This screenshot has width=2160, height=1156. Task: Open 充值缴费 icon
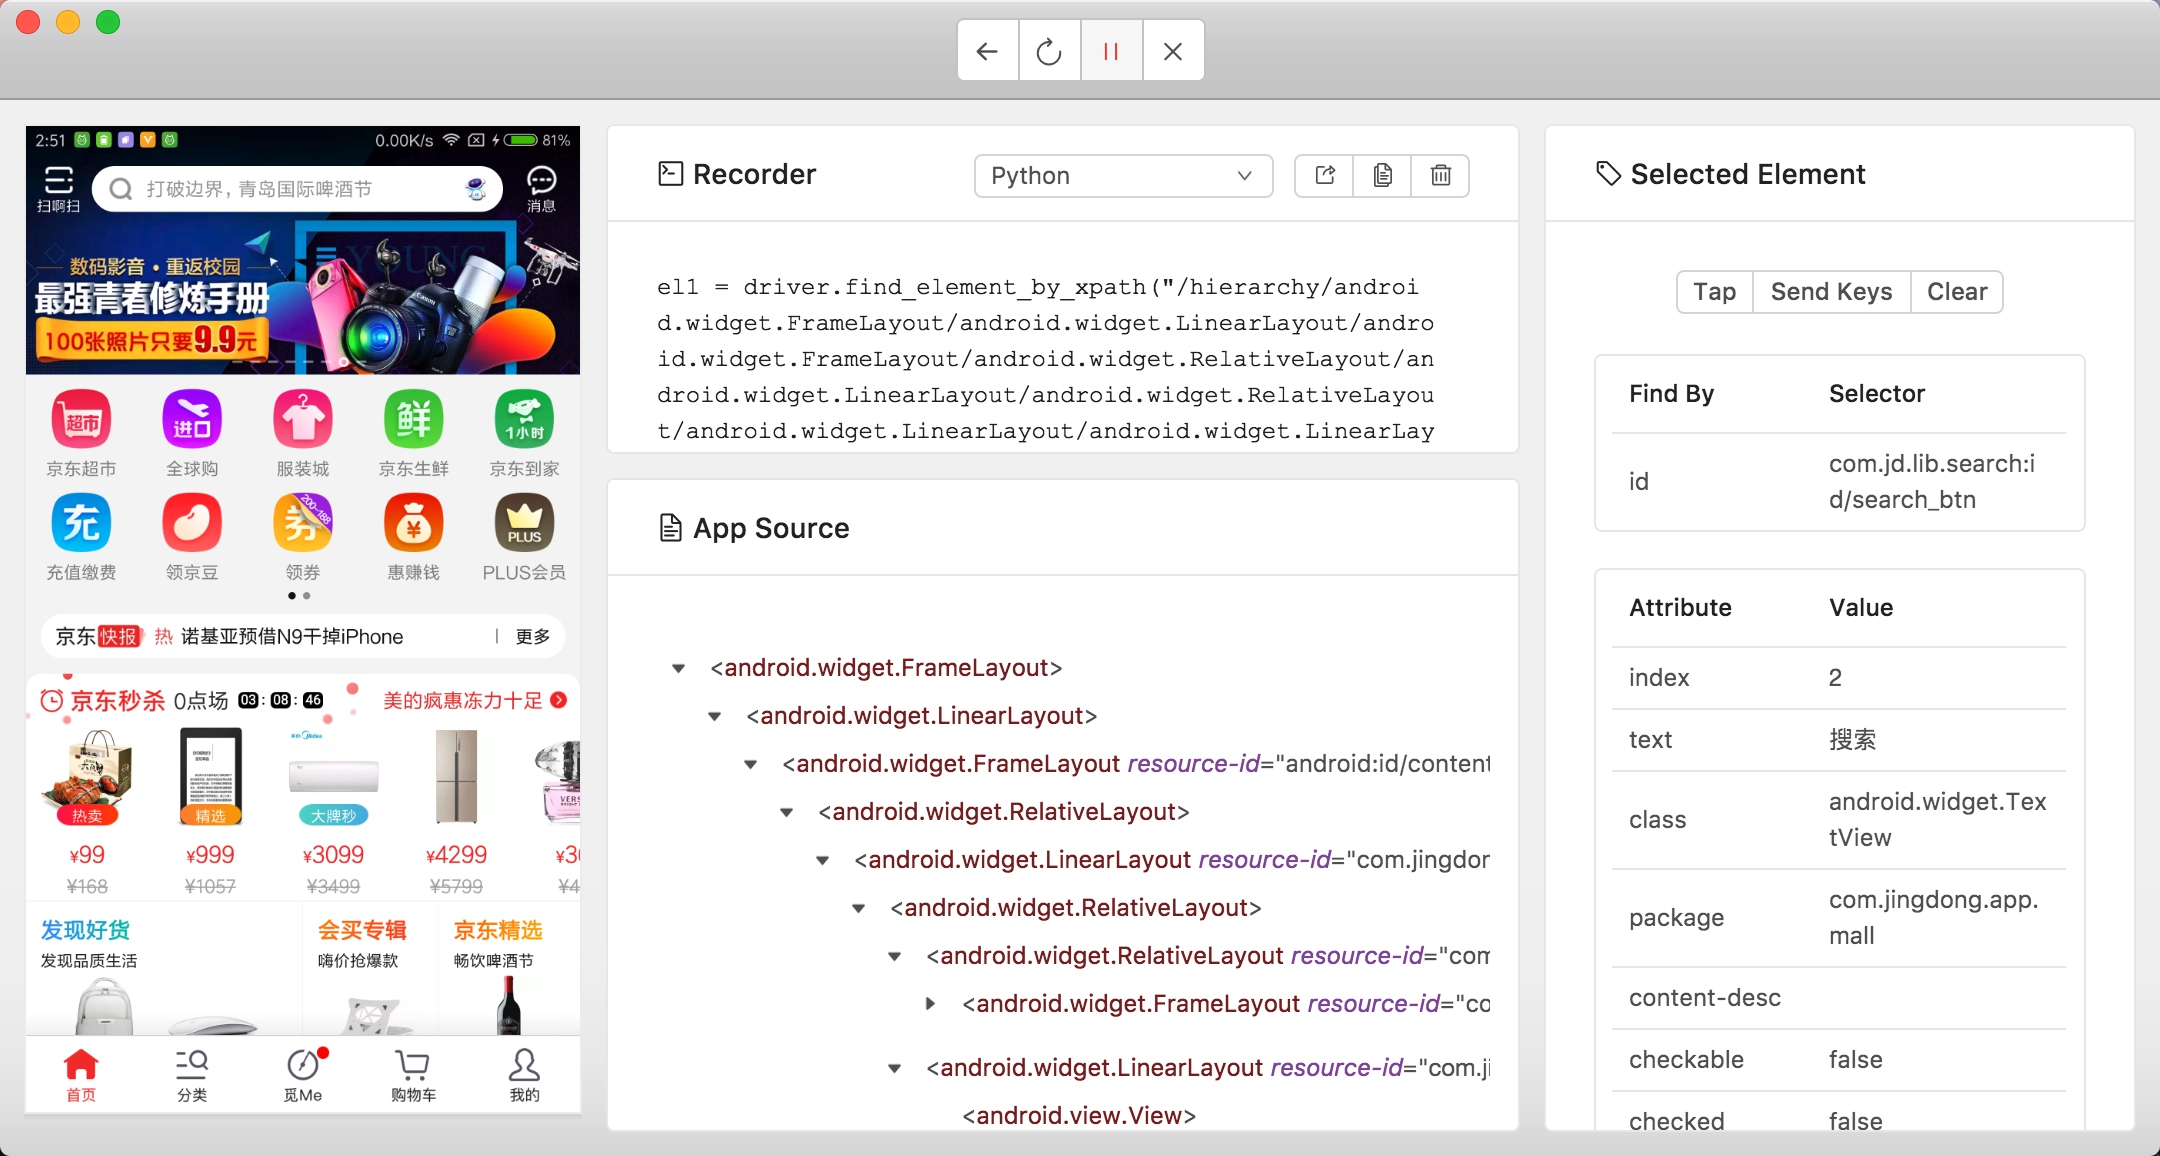coord(81,538)
